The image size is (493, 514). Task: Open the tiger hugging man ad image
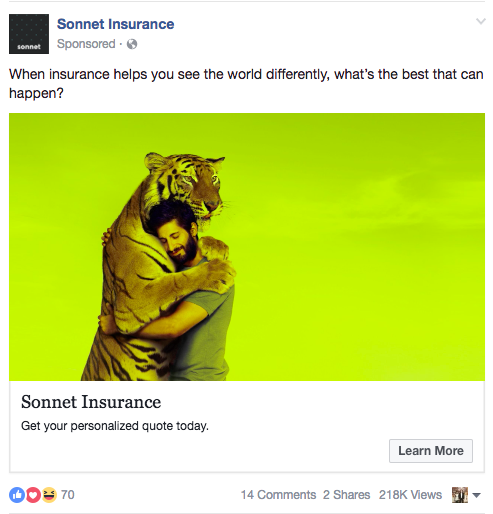click(x=247, y=247)
